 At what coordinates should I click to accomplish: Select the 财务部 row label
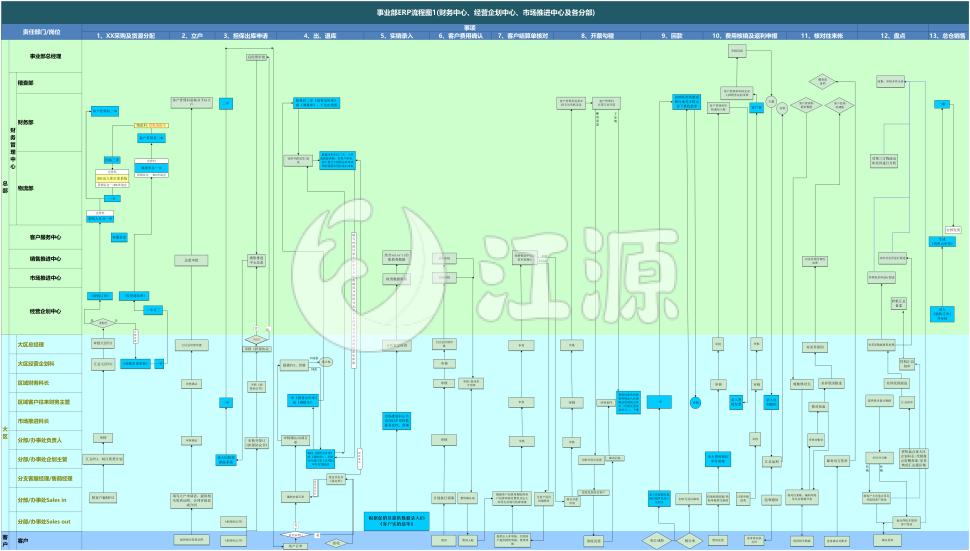tap(25, 122)
